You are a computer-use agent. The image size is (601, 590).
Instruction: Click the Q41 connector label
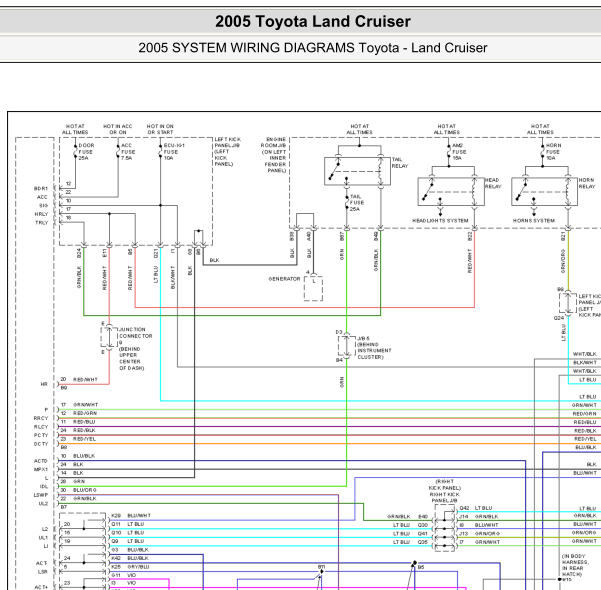point(423,534)
